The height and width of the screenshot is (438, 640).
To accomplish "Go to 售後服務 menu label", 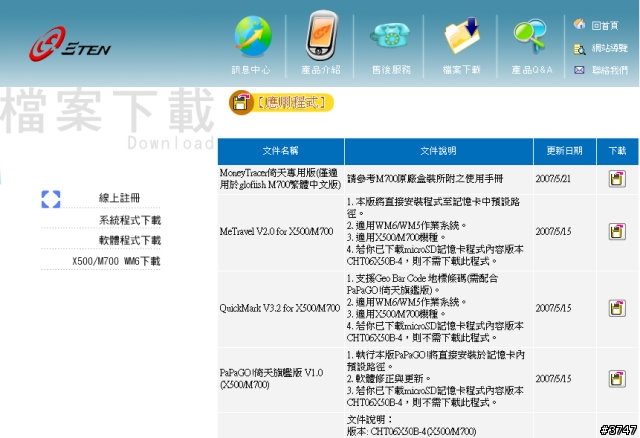I will (391, 70).
